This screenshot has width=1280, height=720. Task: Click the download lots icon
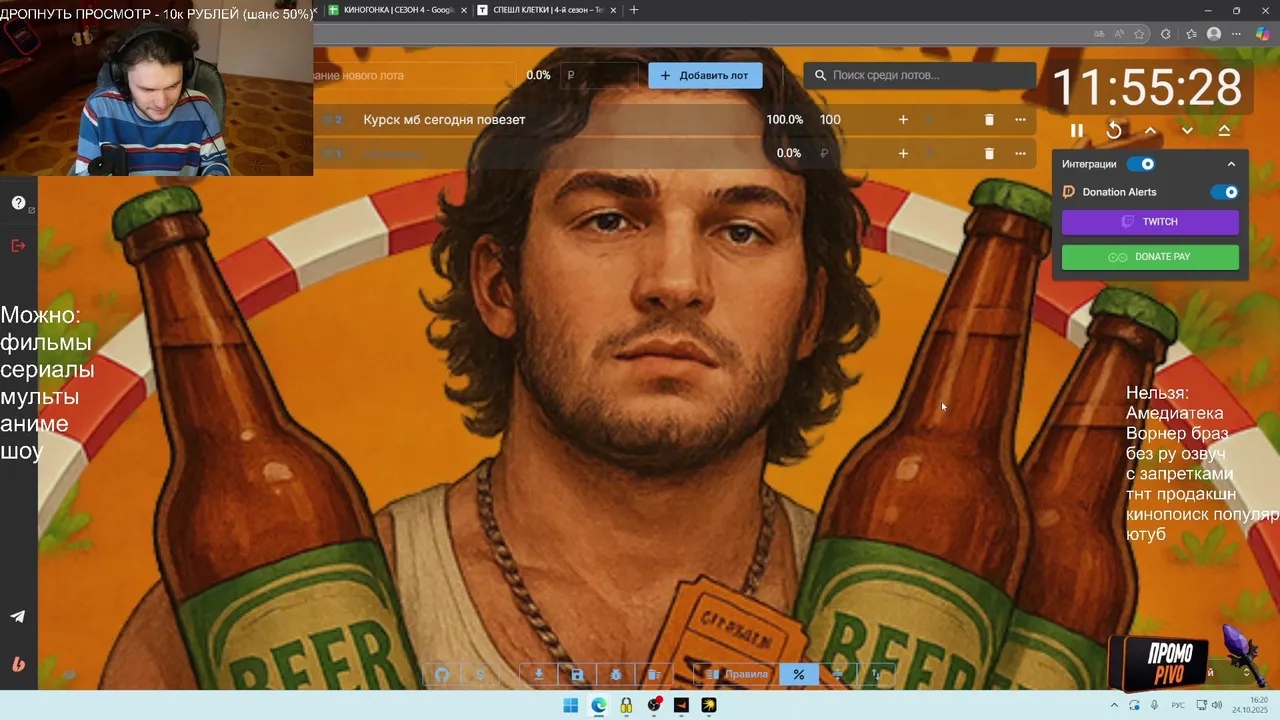click(538, 674)
